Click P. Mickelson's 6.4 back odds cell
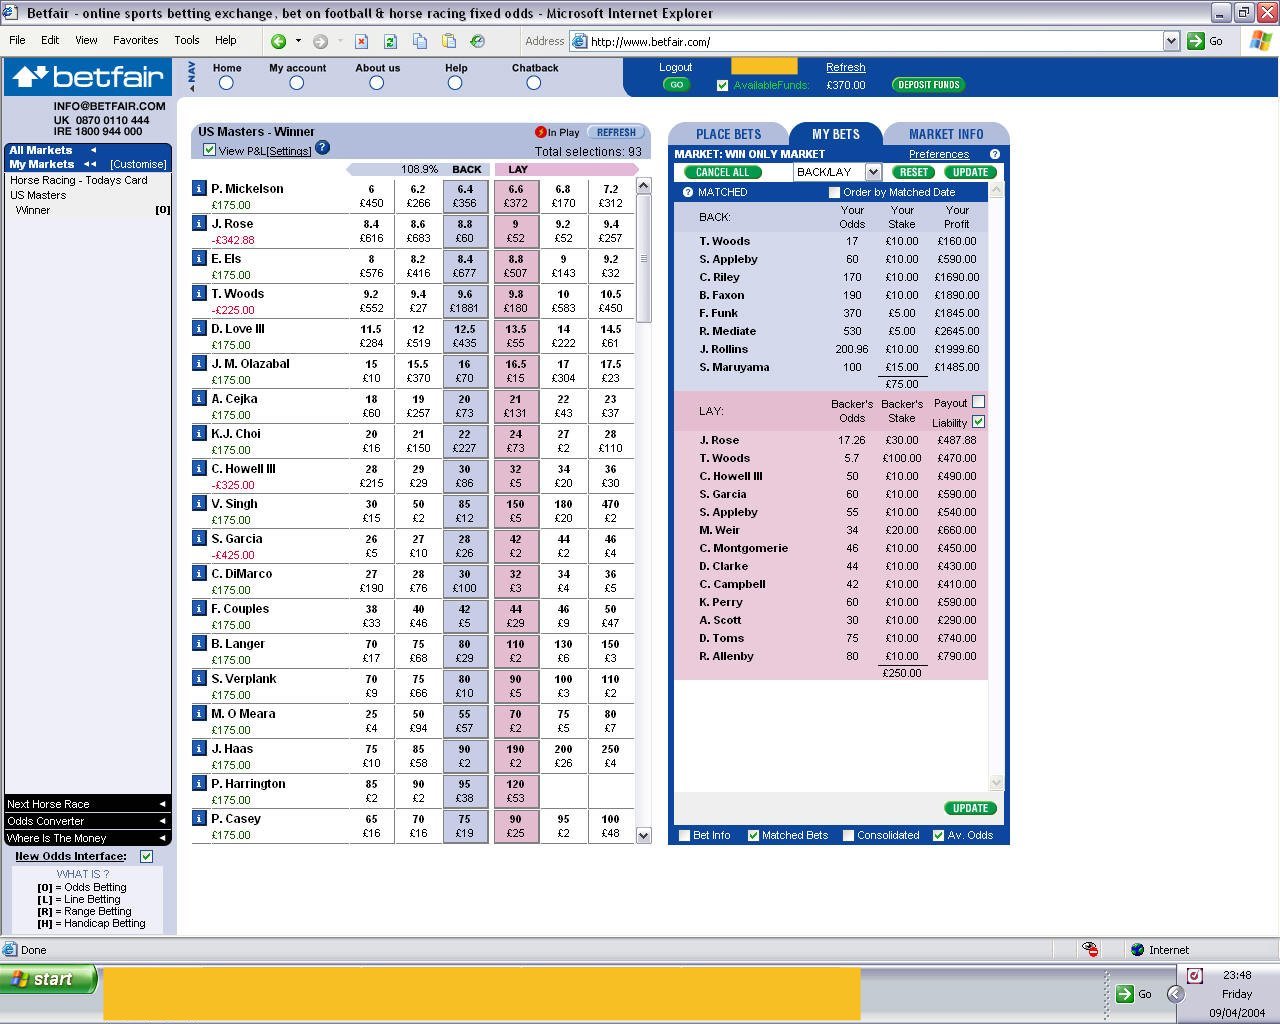This screenshot has width=1280, height=1024. [465, 196]
